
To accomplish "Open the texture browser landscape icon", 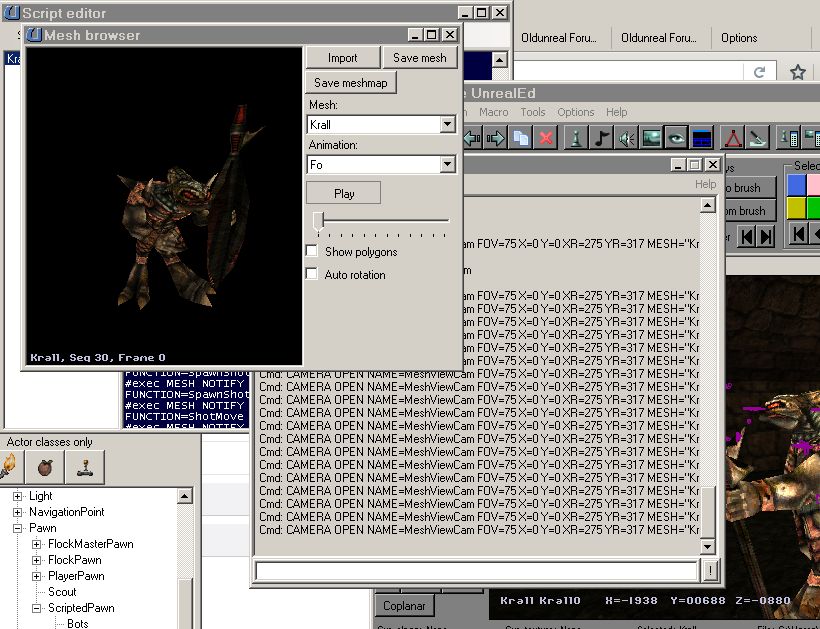I will coord(651,138).
